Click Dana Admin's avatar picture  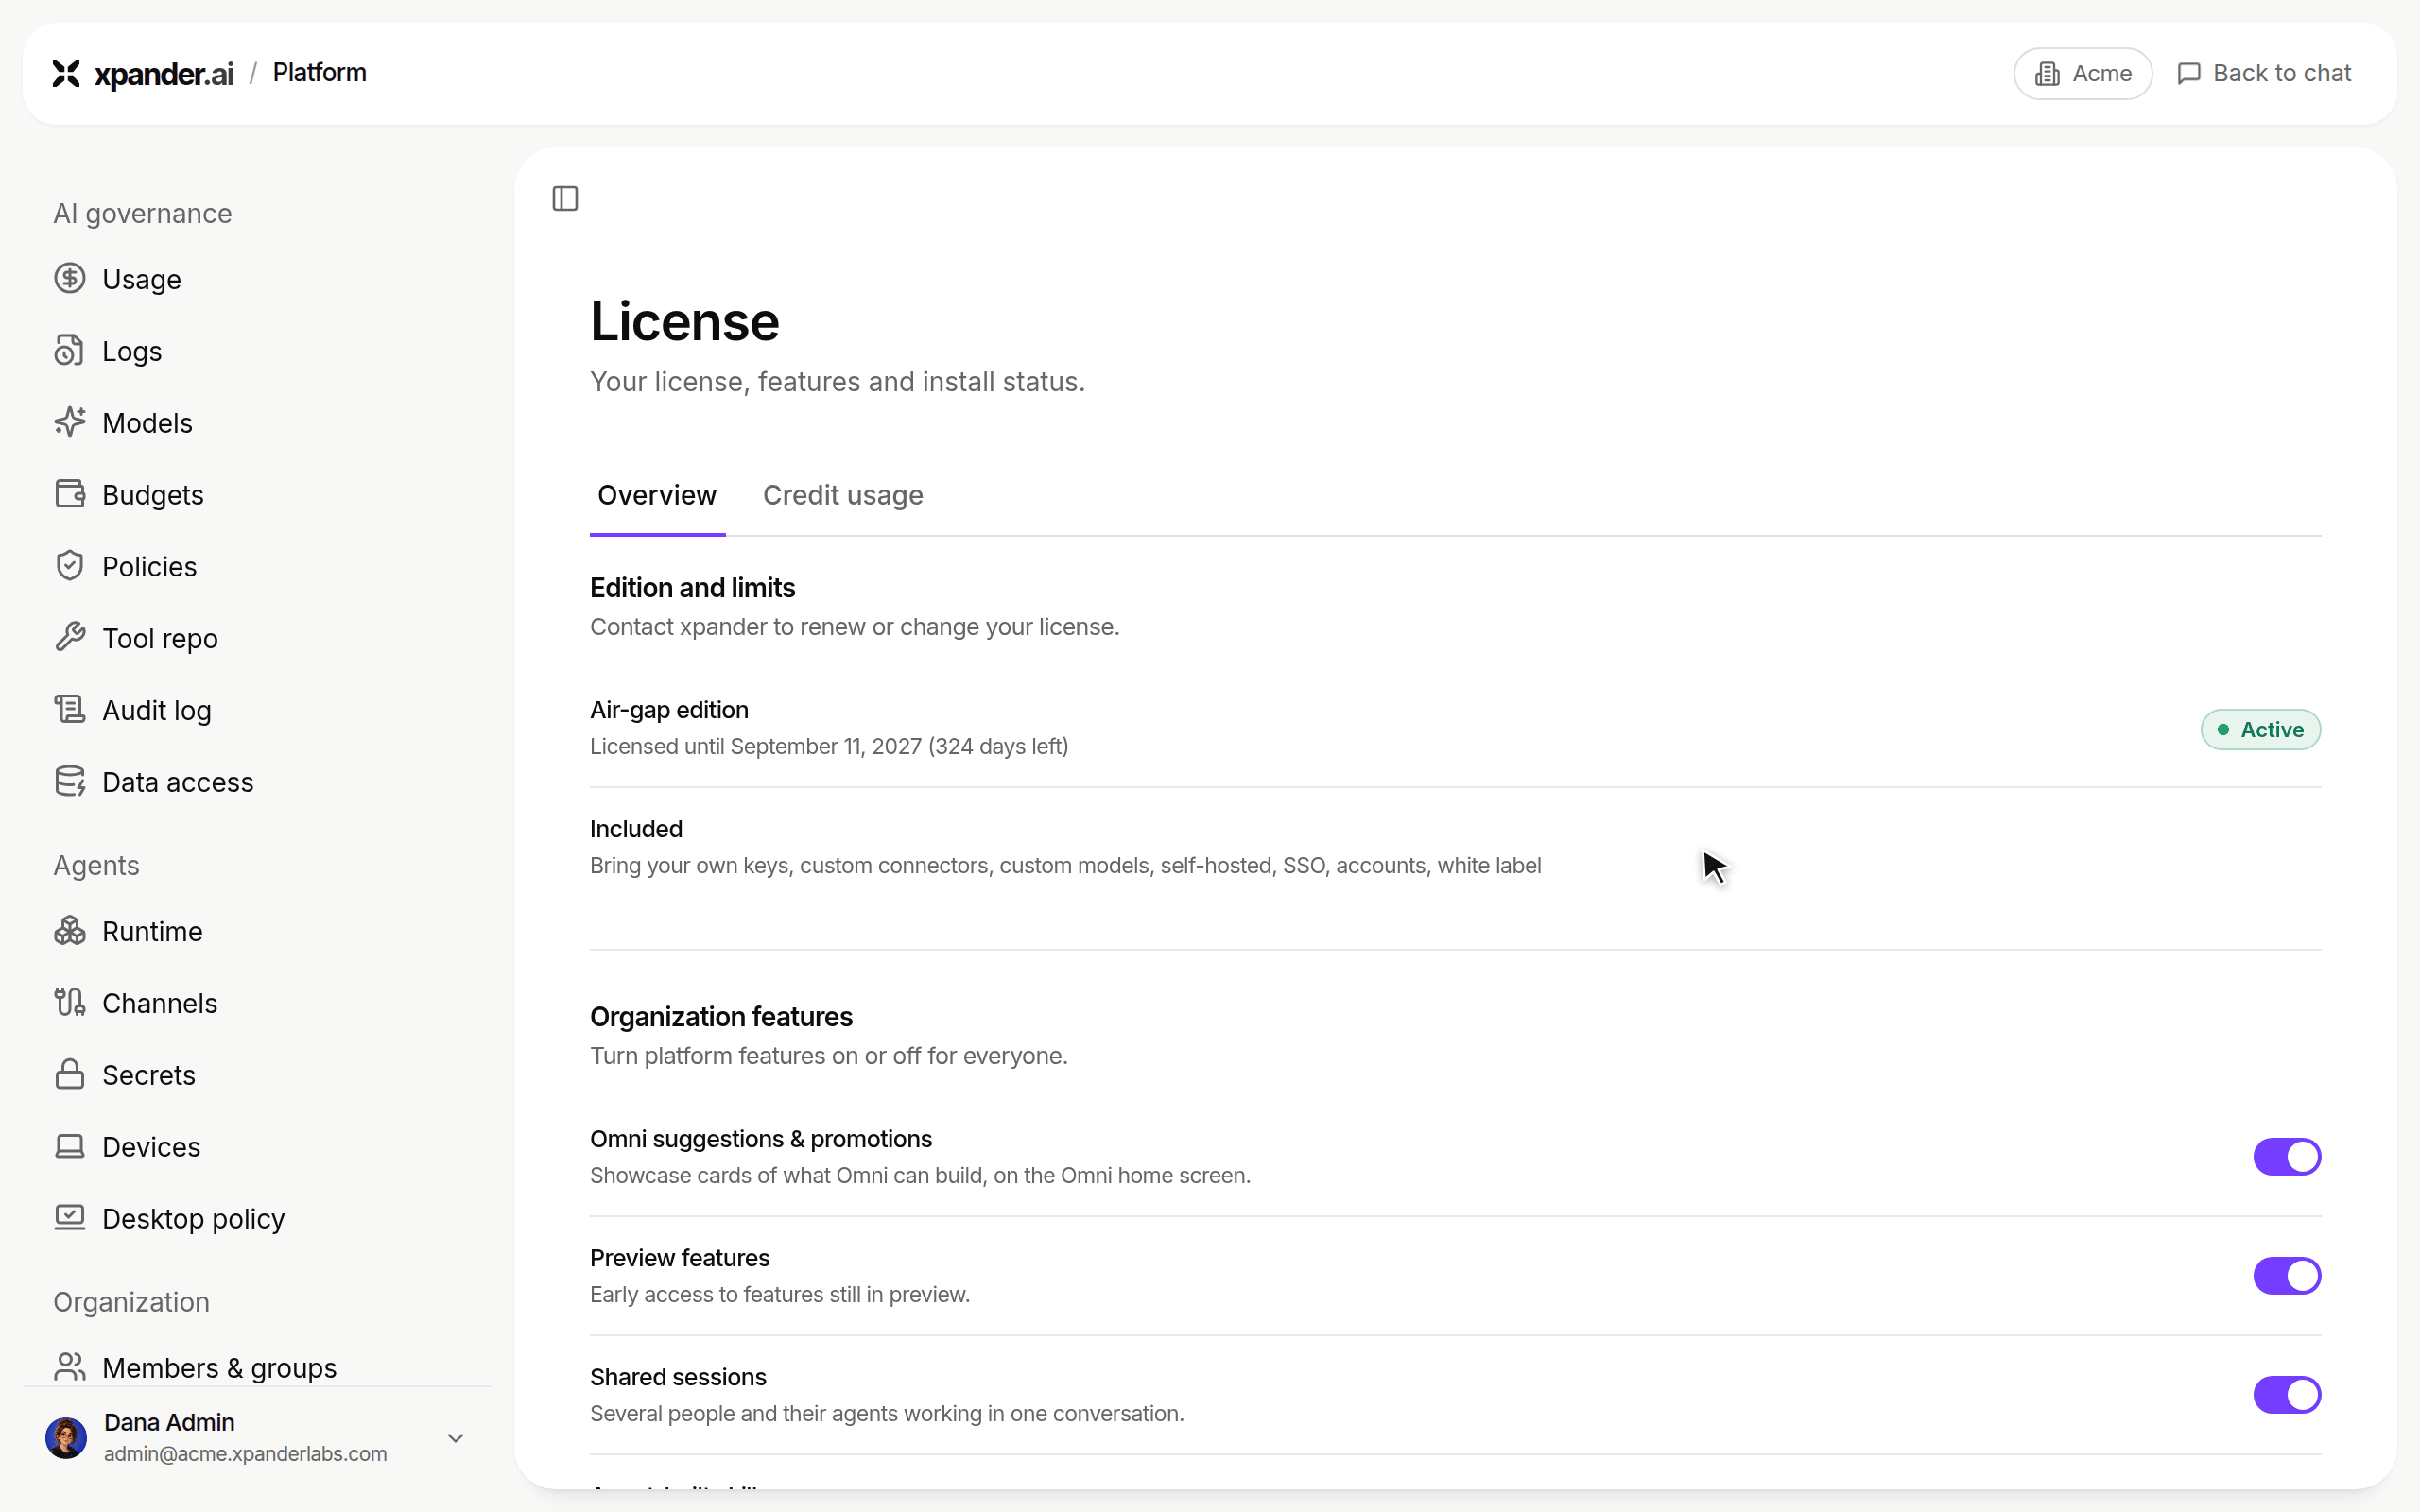click(66, 1438)
